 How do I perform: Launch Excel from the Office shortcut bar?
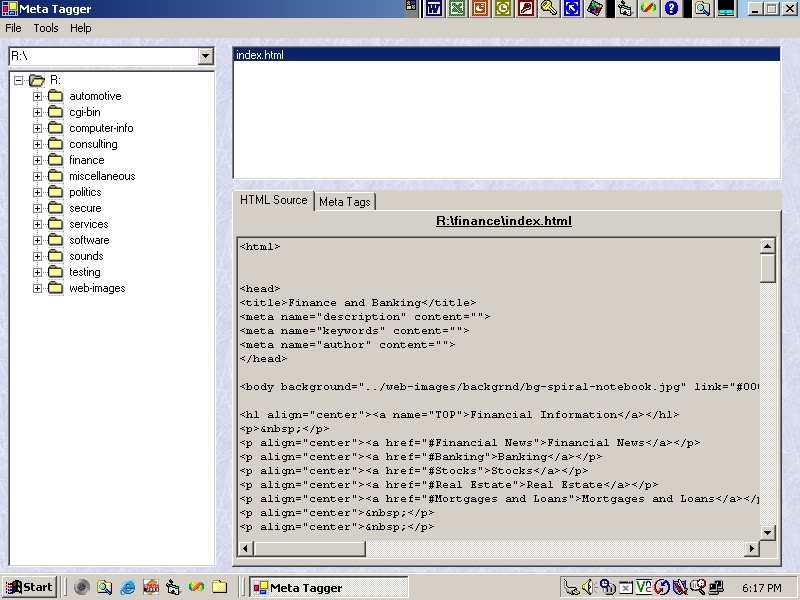click(457, 9)
